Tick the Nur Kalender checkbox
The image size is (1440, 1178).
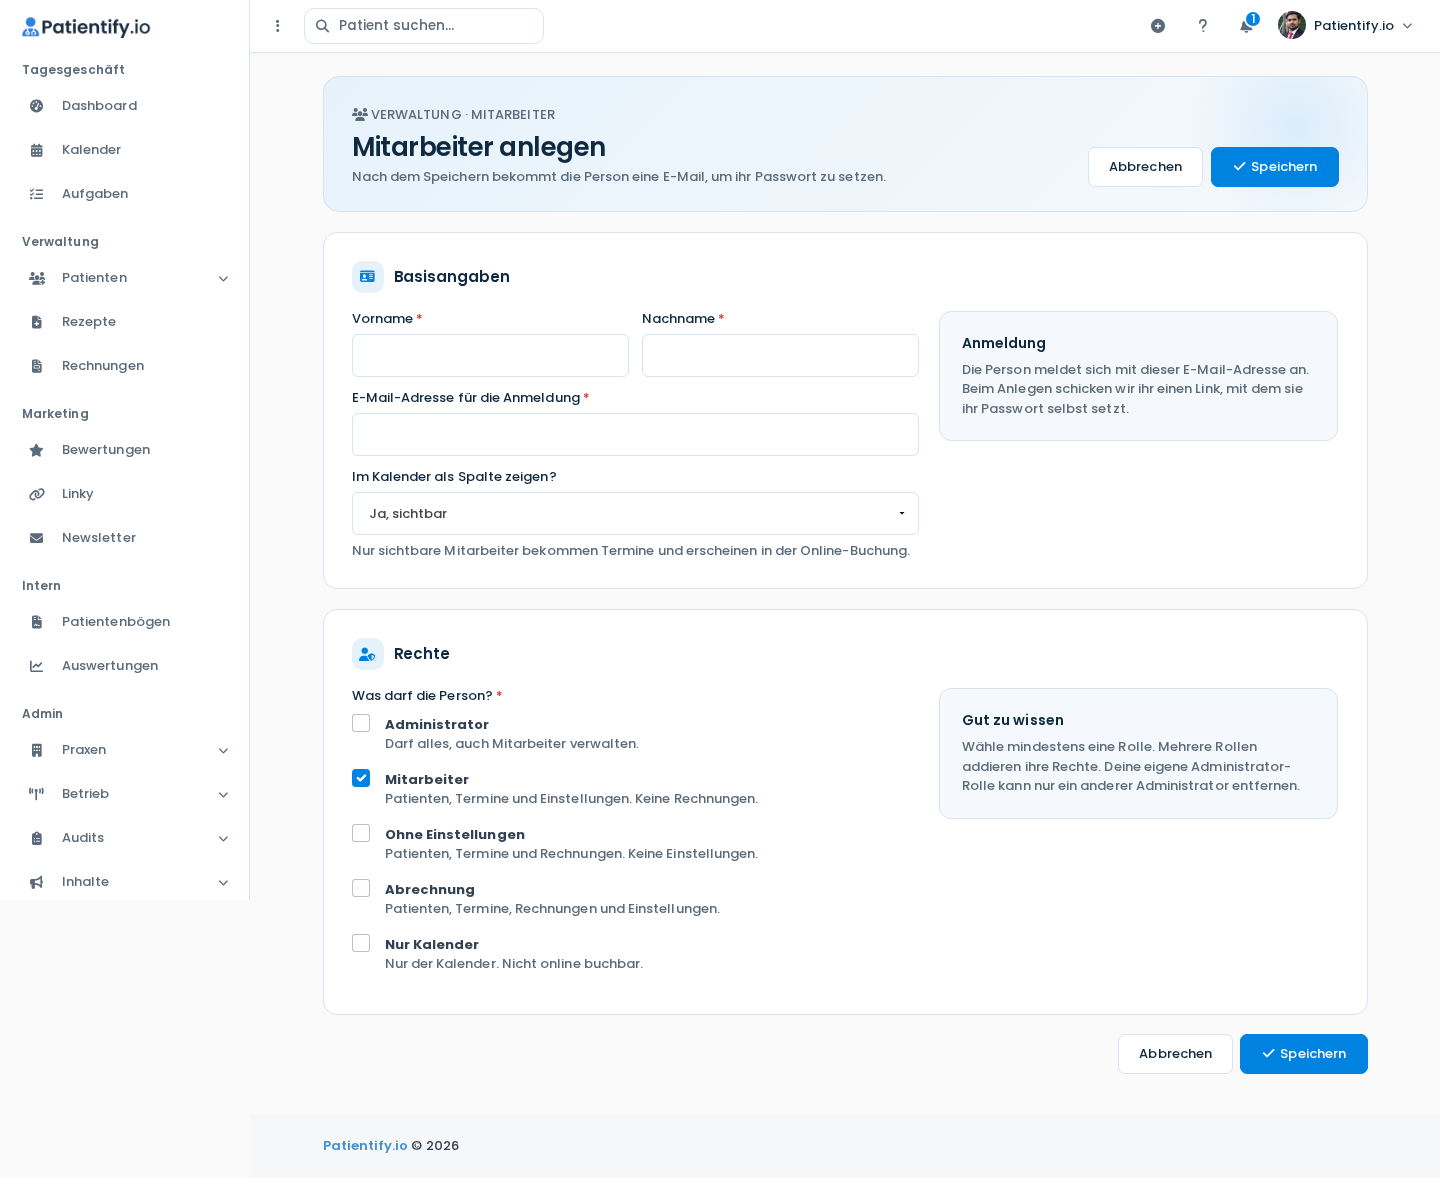pos(361,943)
